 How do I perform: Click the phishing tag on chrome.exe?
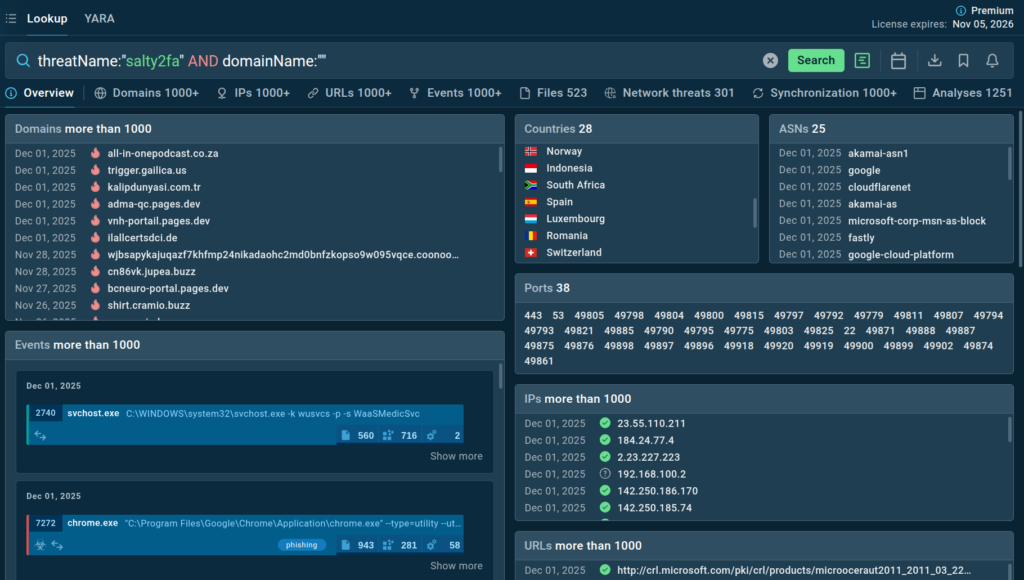[x=301, y=545]
